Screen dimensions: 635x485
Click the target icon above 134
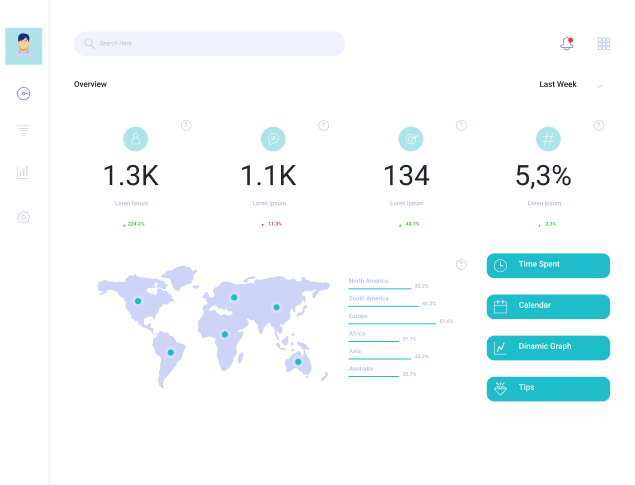(x=410, y=138)
